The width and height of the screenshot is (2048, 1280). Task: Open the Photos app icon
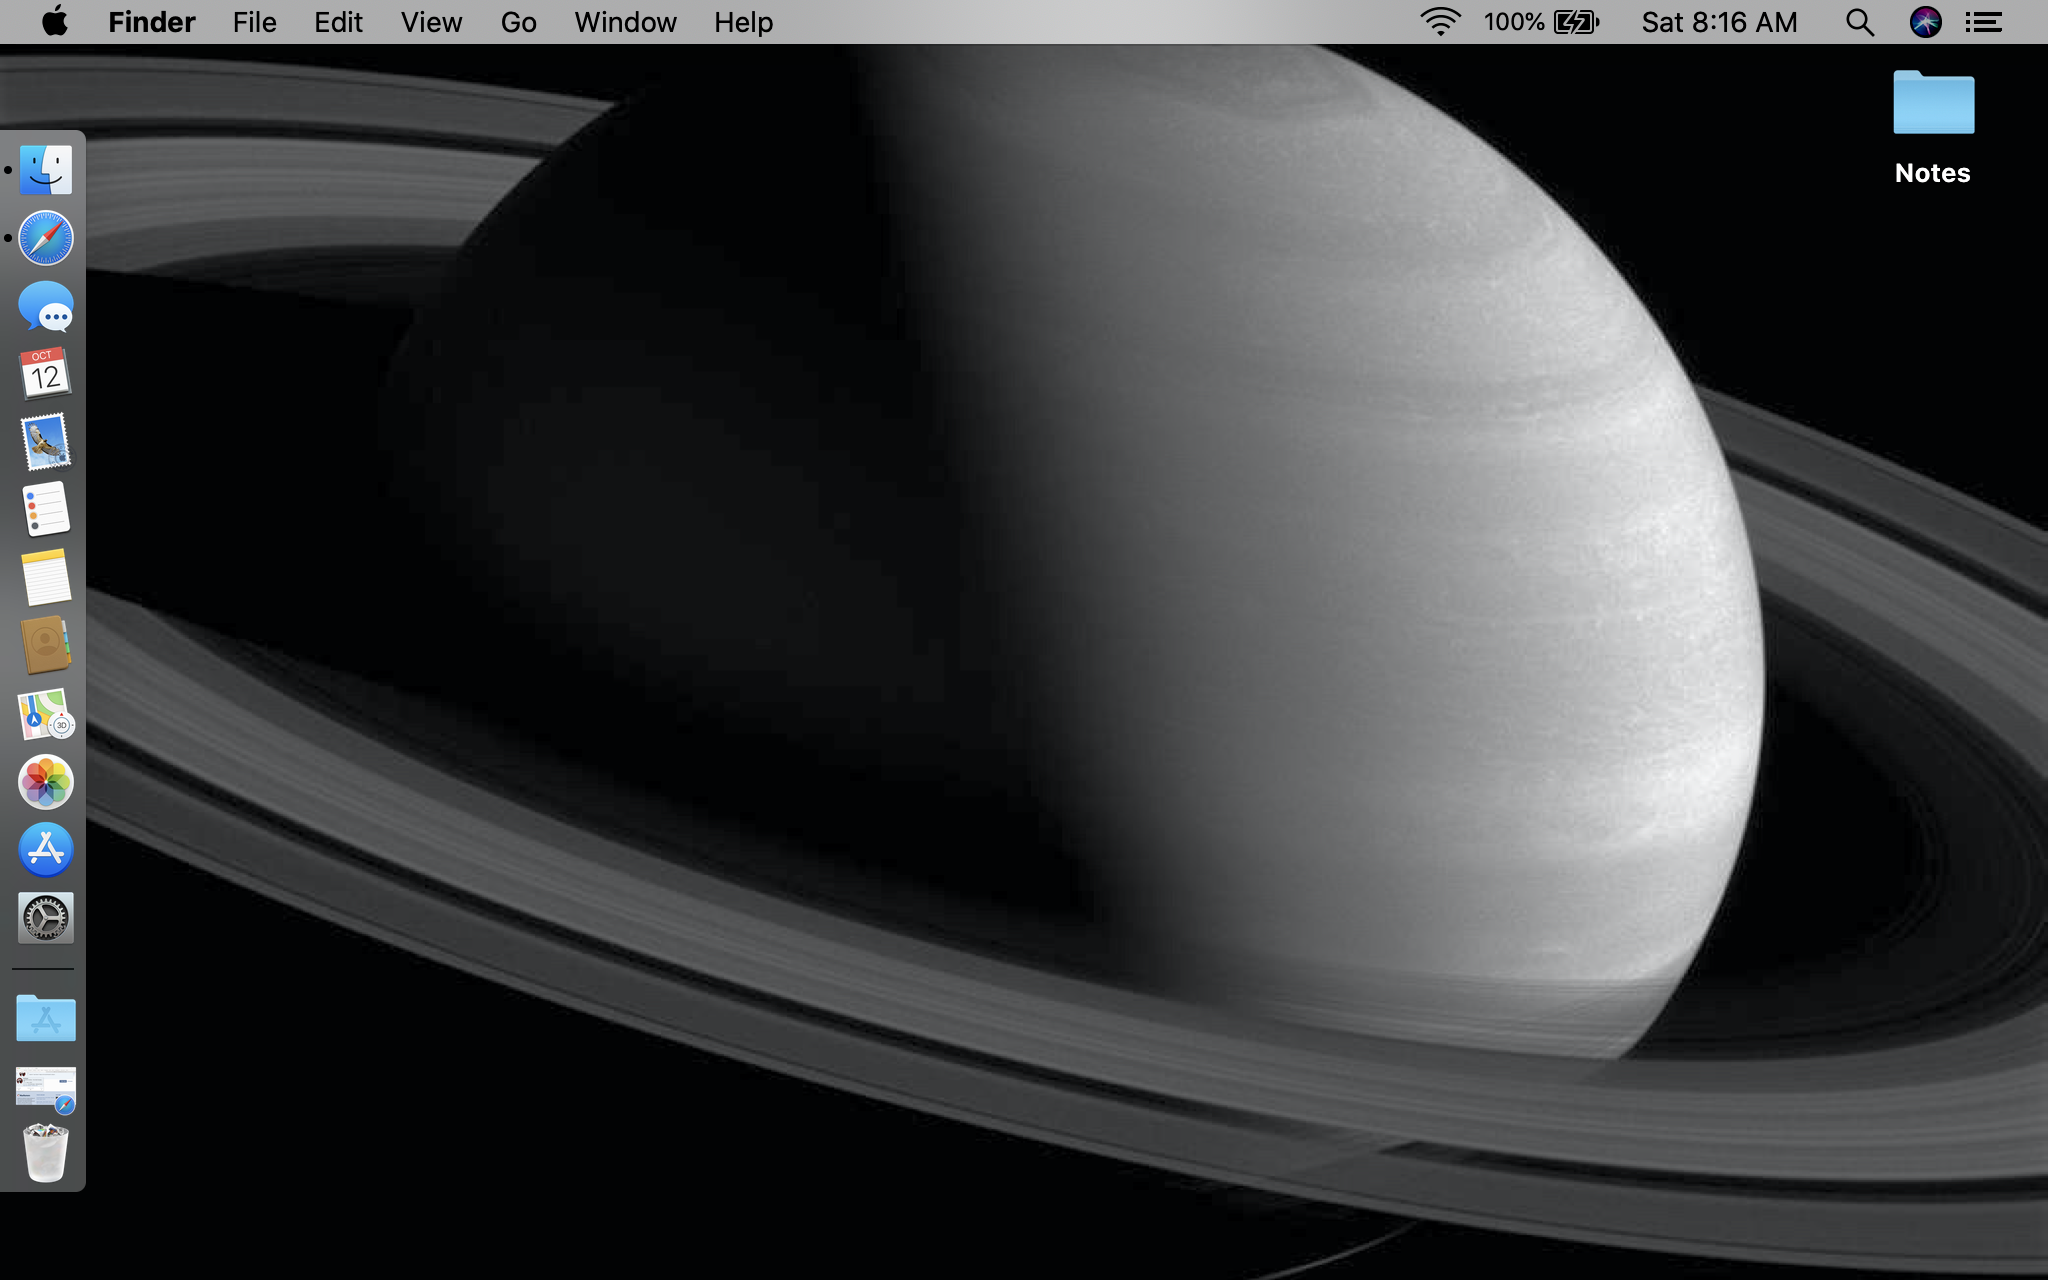(x=46, y=781)
